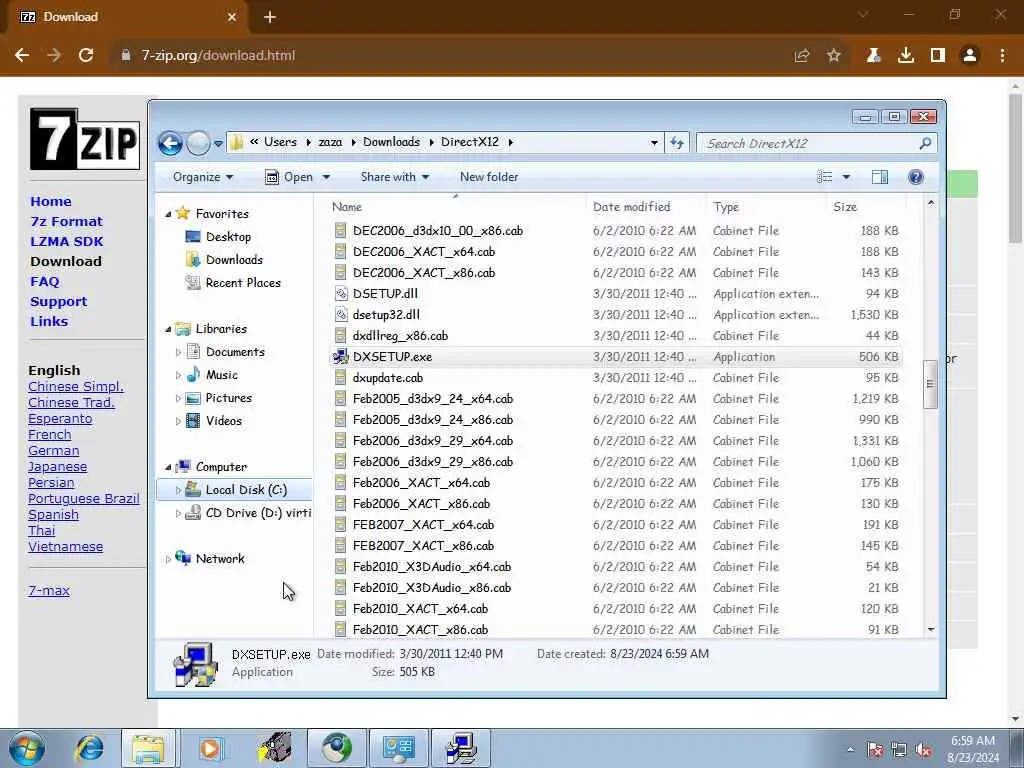Open the 7z Format link
This screenshot has height=768, width=1024.
(67, 221)
